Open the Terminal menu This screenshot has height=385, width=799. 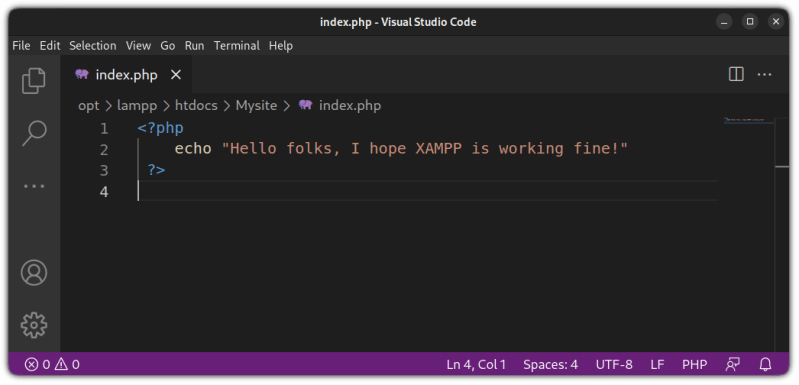pyautogui.click(x=236, y=46)
